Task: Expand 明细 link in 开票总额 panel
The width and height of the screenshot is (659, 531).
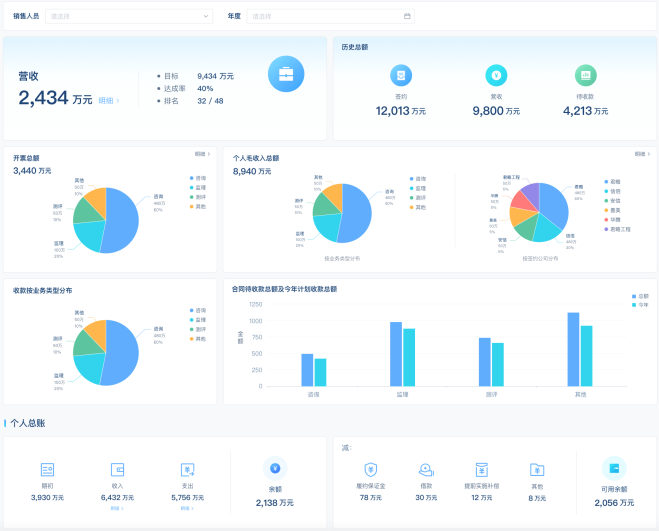Action: click(201, 154)
